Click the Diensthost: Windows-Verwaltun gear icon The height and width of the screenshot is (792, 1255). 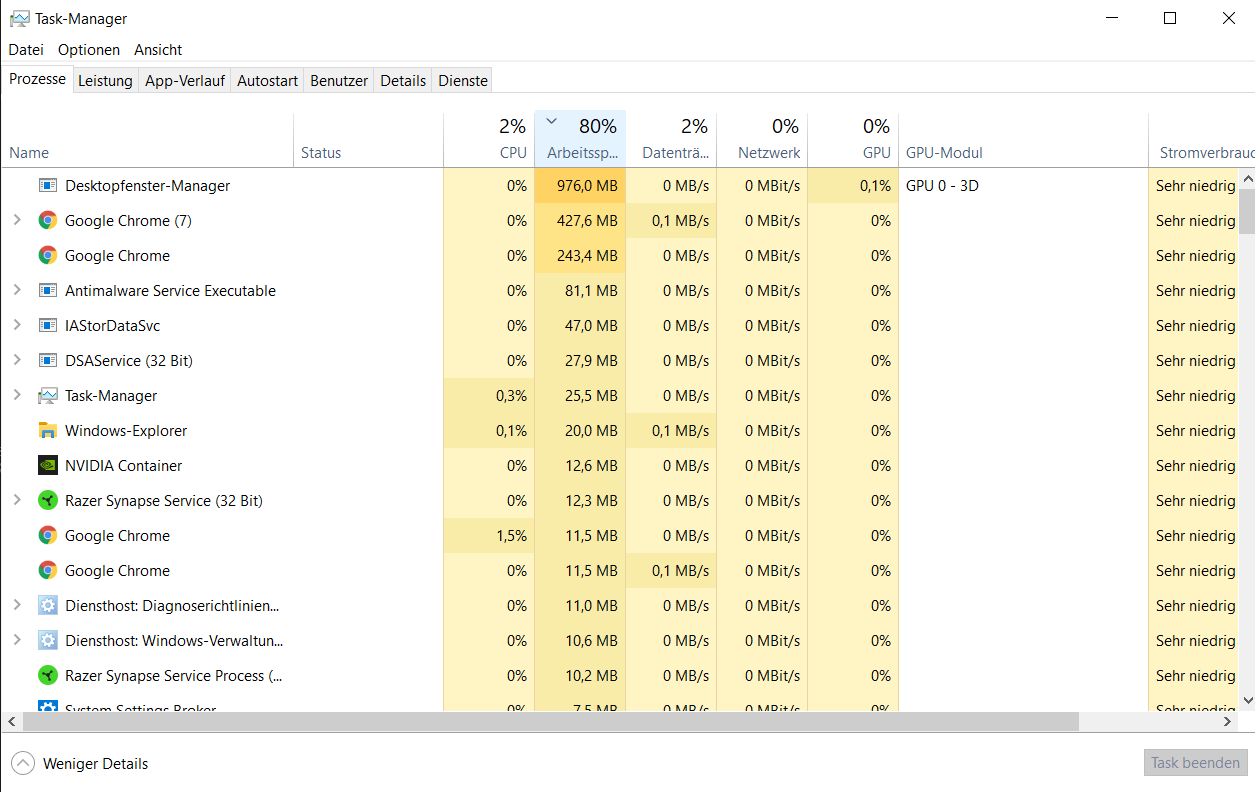click(48, 641)
